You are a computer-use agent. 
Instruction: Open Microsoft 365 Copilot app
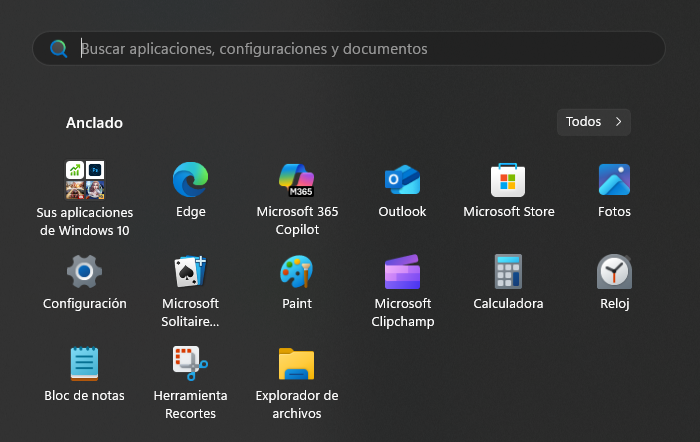tap(297, 180)
